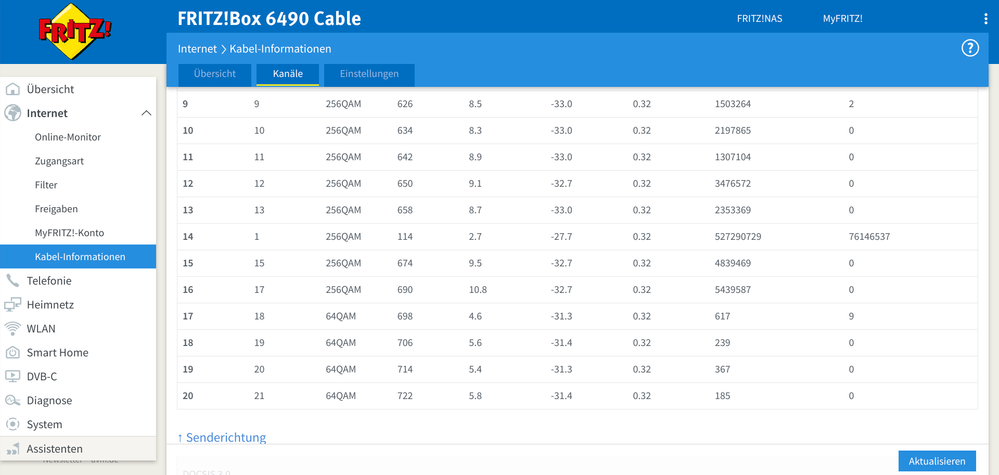The width and height of the screenshot is (999, 475).
Task: Click the power level 9.1 in row 12
Action: 475,183
